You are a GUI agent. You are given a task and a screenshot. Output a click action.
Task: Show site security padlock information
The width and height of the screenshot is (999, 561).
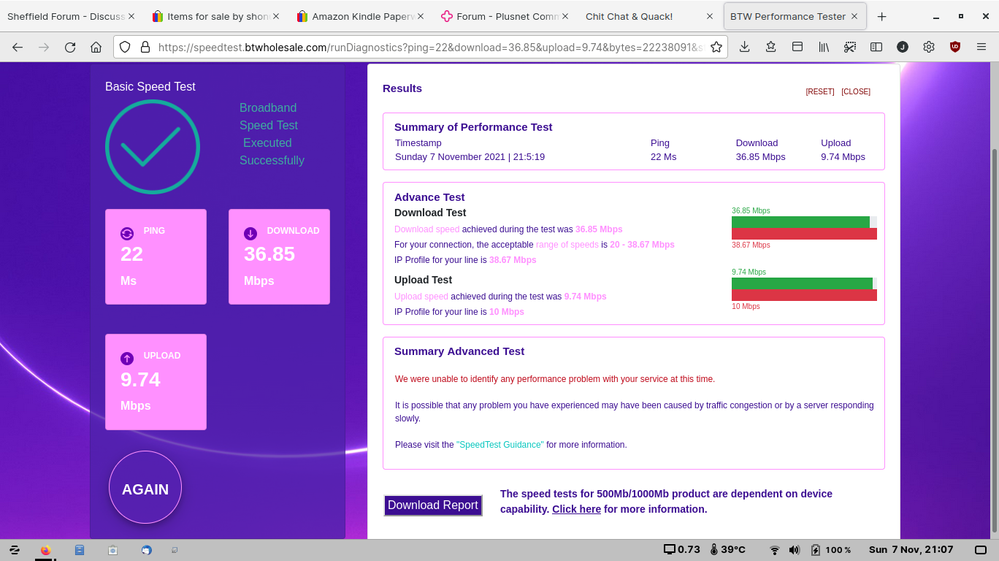tap(145, 47)
